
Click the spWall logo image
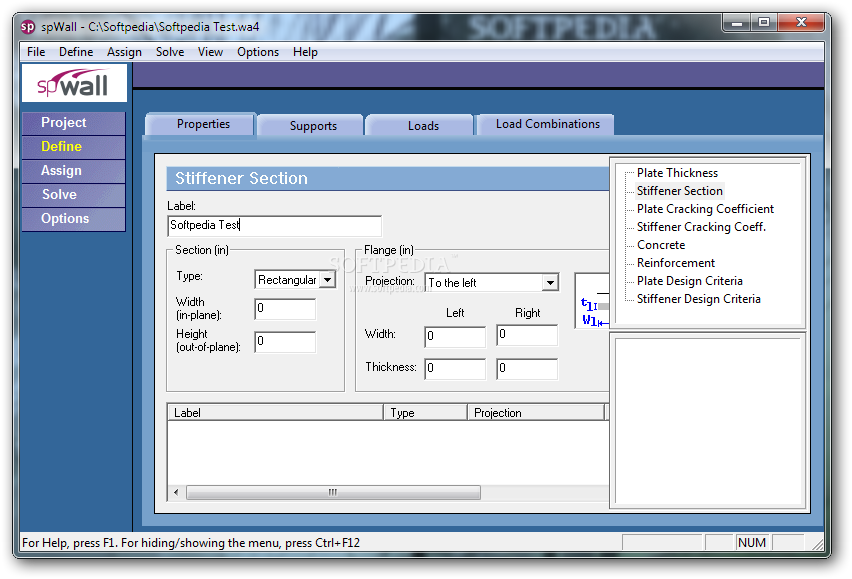(x=74, y=83)
